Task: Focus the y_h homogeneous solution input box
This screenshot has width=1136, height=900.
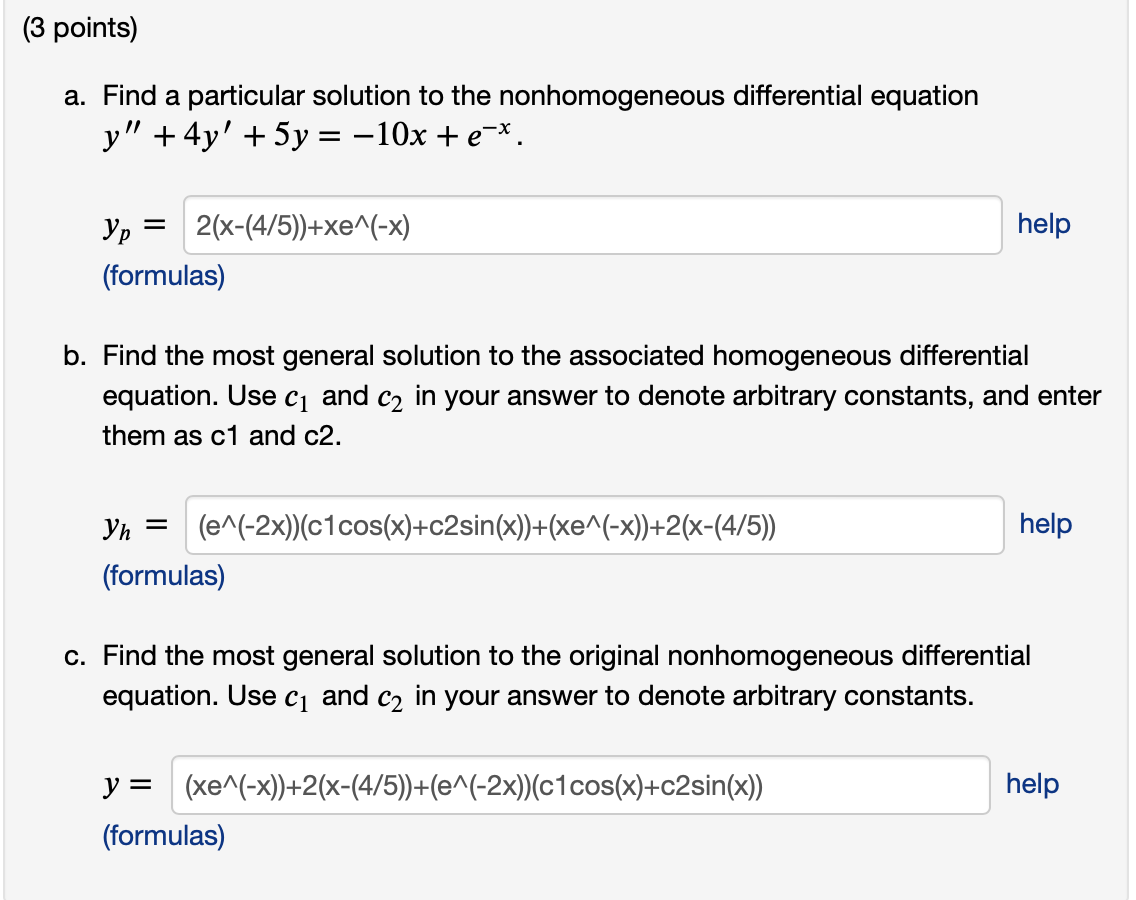Action: point(595,525)
